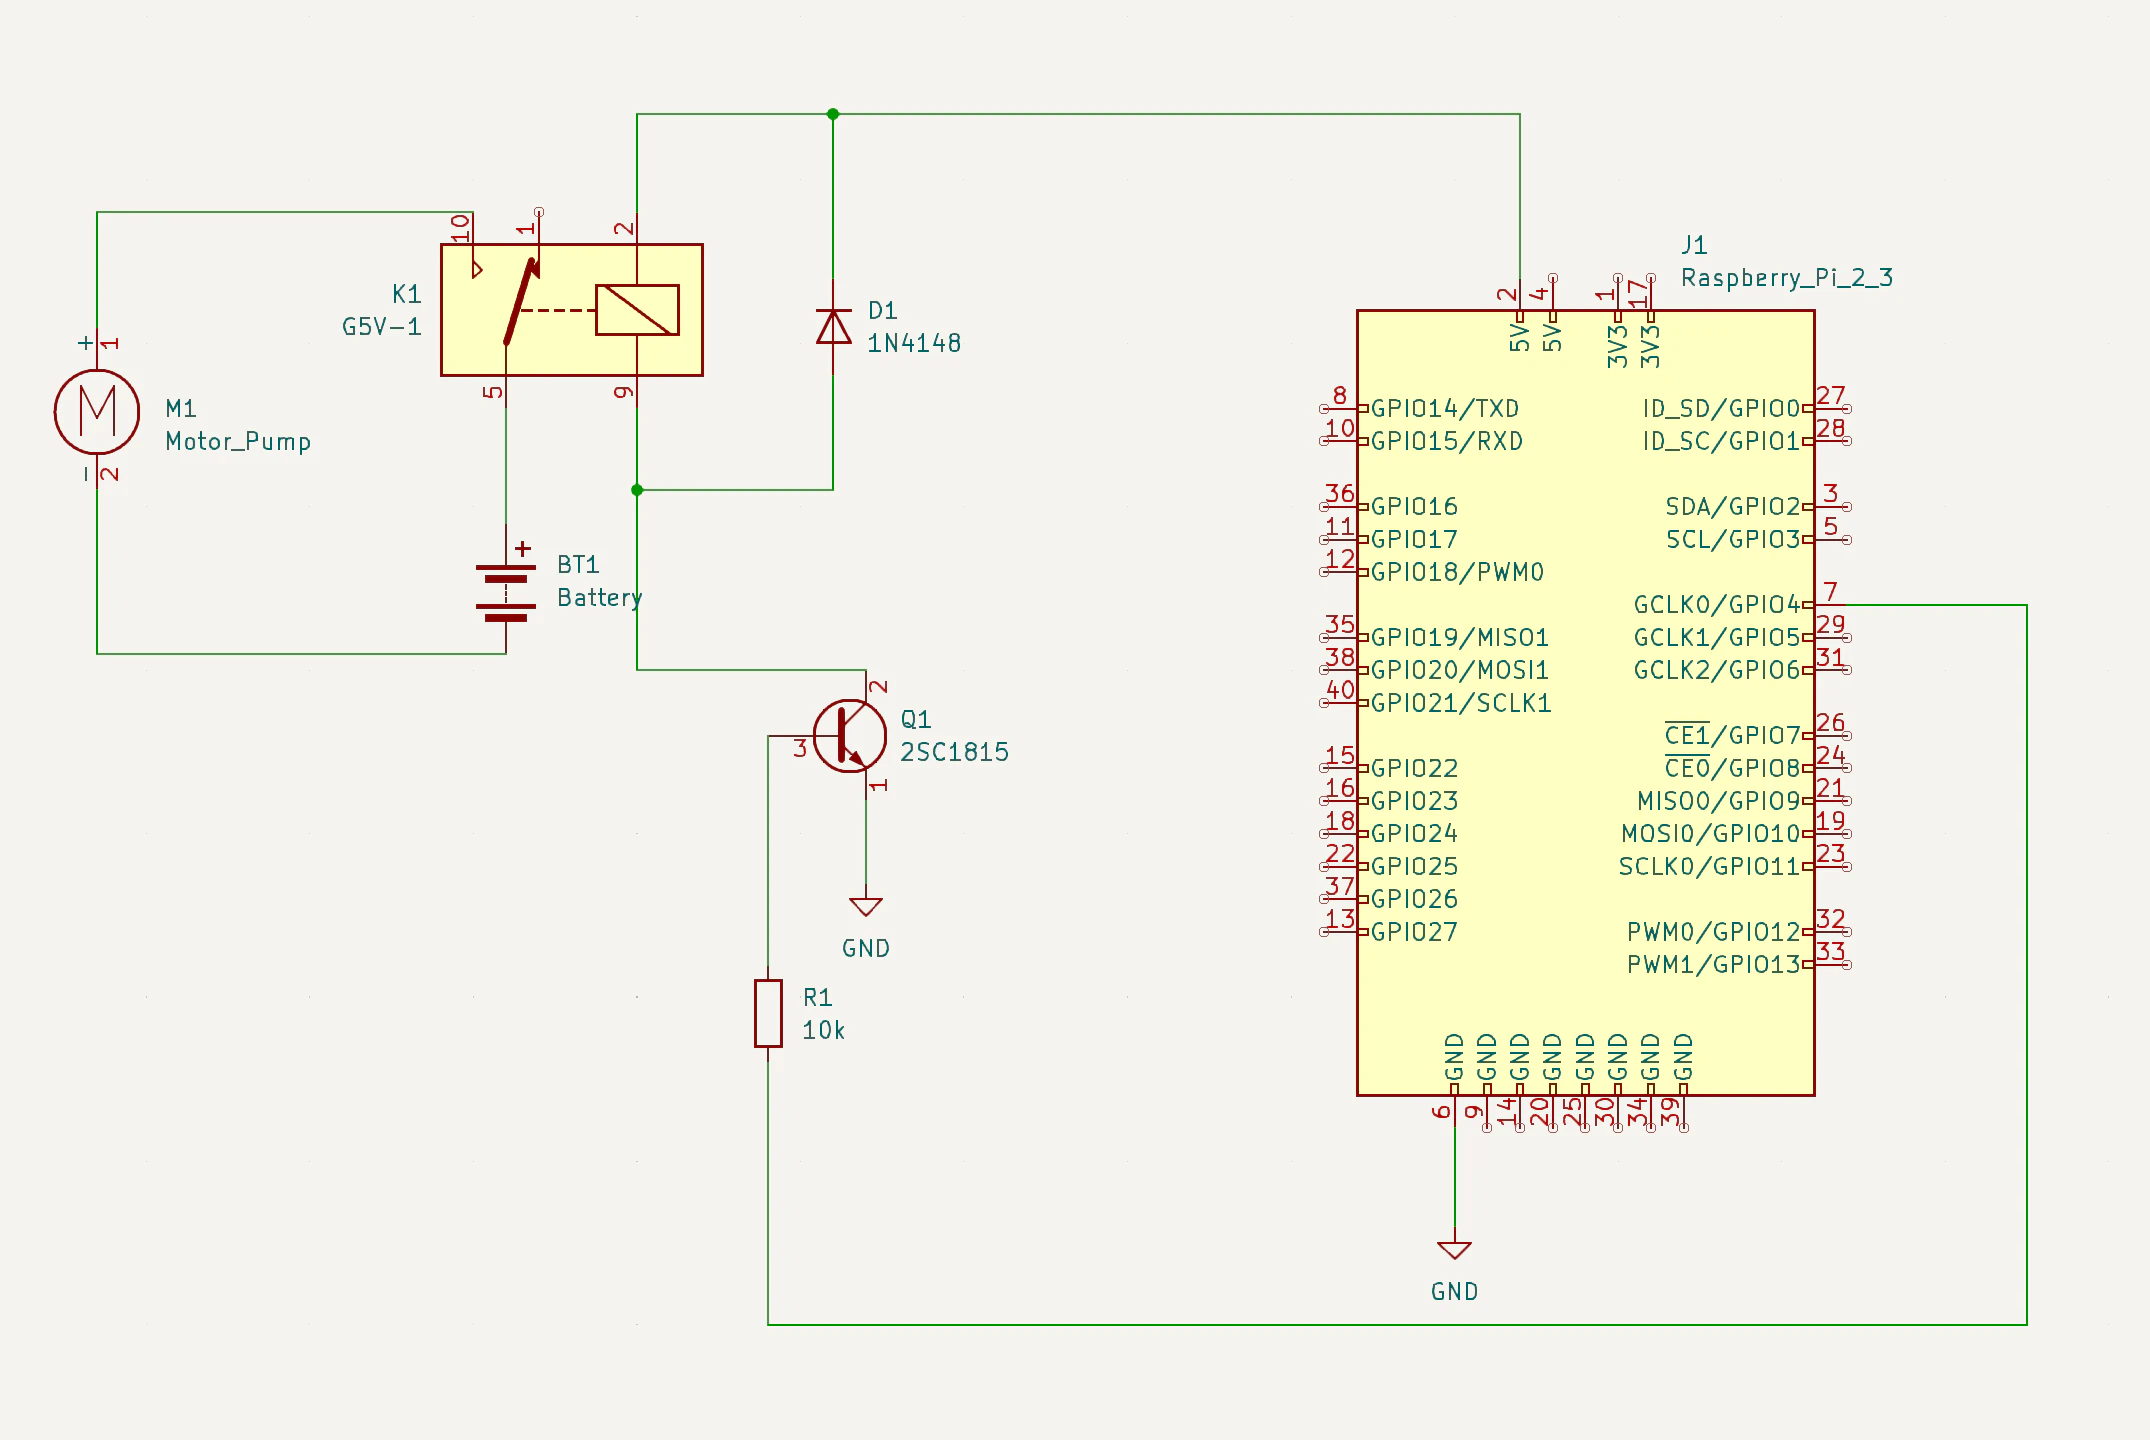Click the 'MOSI0/GPIO10' pin label

pos(1711,834)
